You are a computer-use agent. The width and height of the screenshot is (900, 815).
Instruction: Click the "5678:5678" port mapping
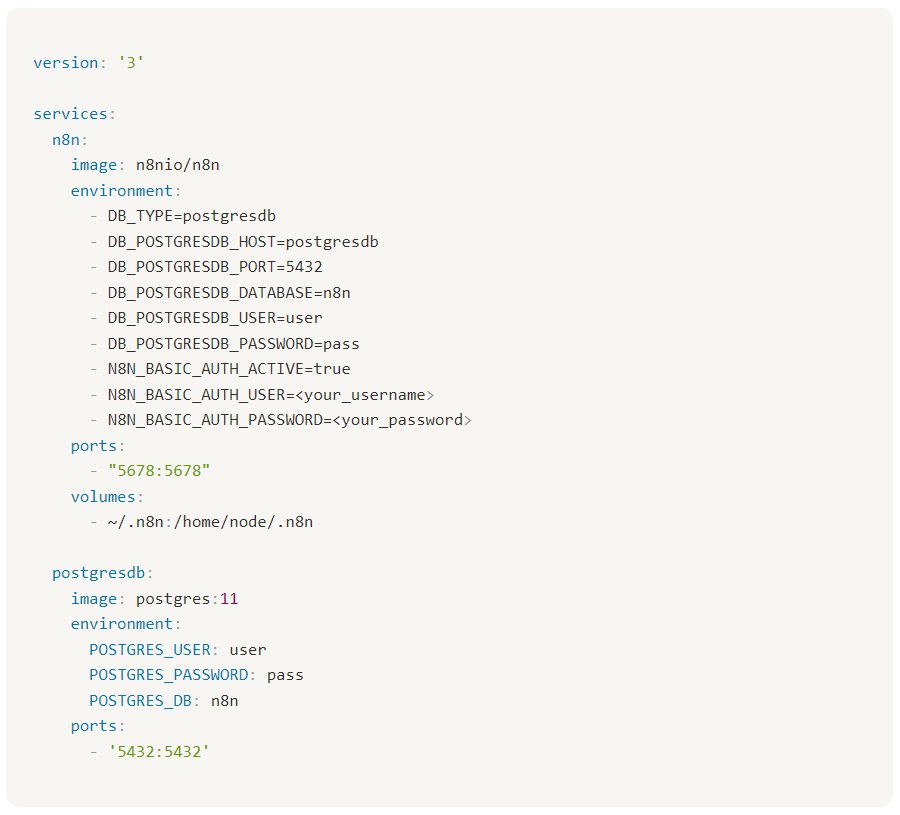click(159, 471)
